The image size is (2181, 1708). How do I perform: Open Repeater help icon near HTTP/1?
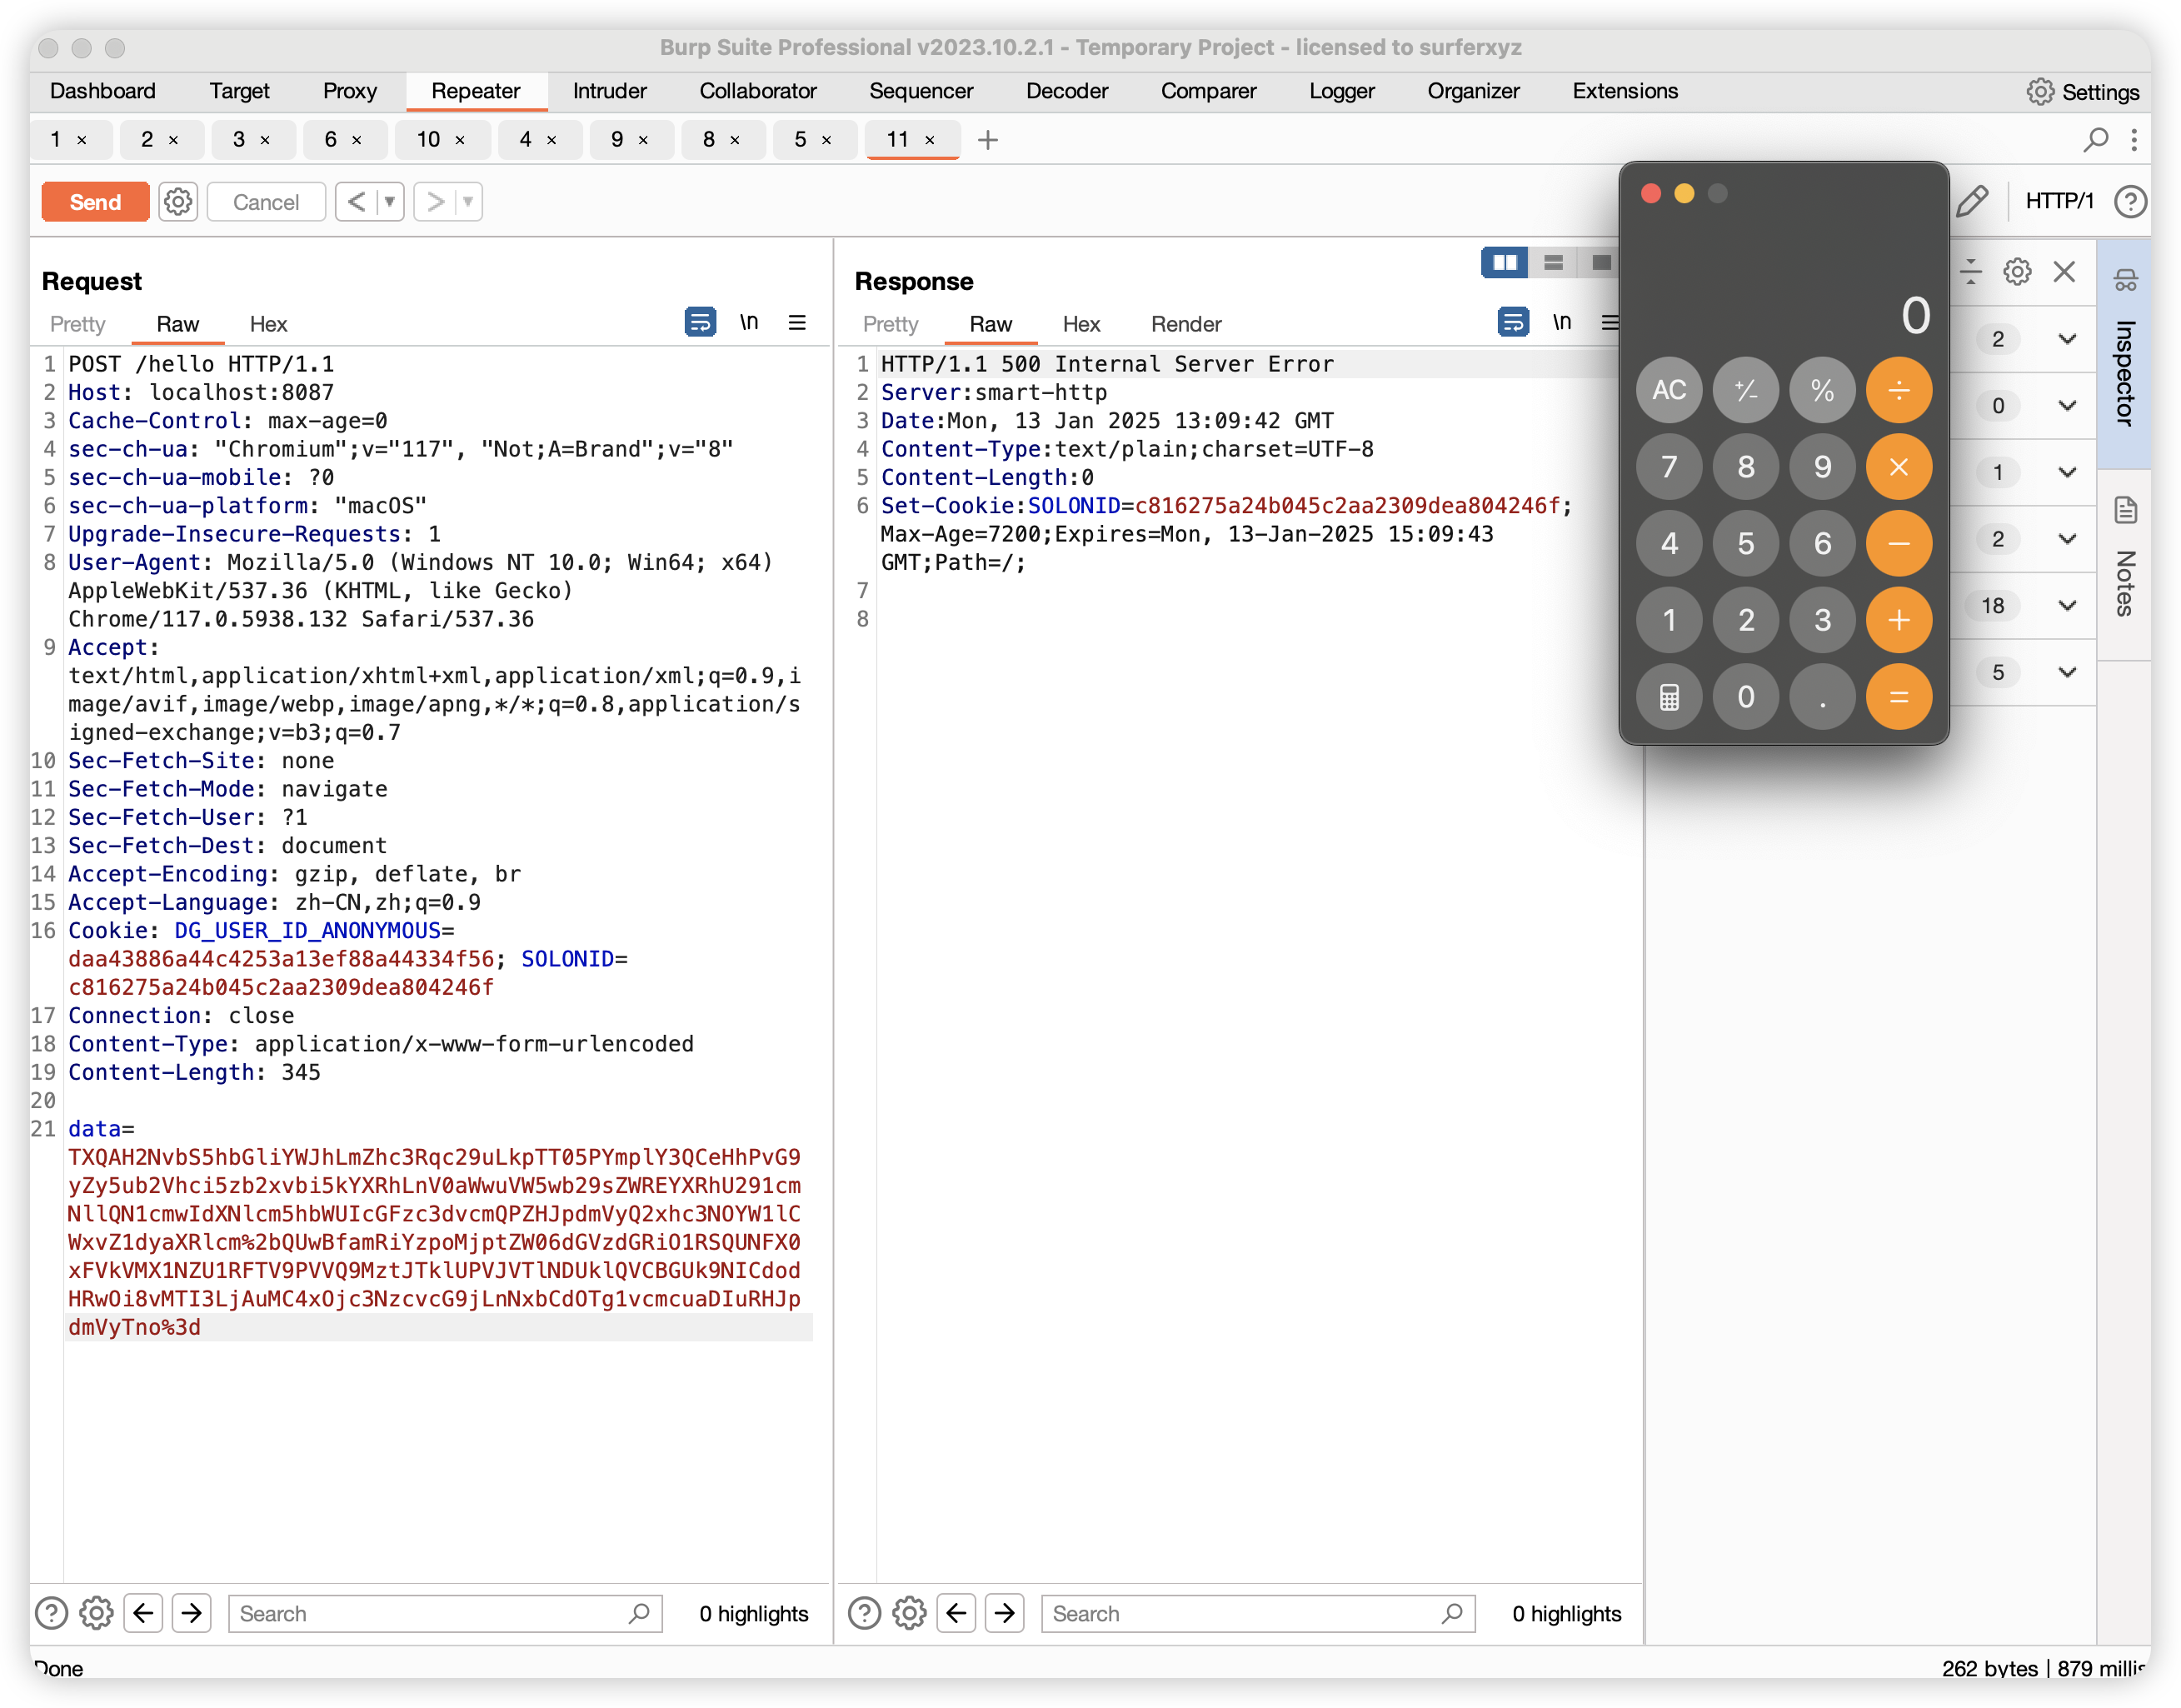pyautogui.click(x=2130, y=201)
